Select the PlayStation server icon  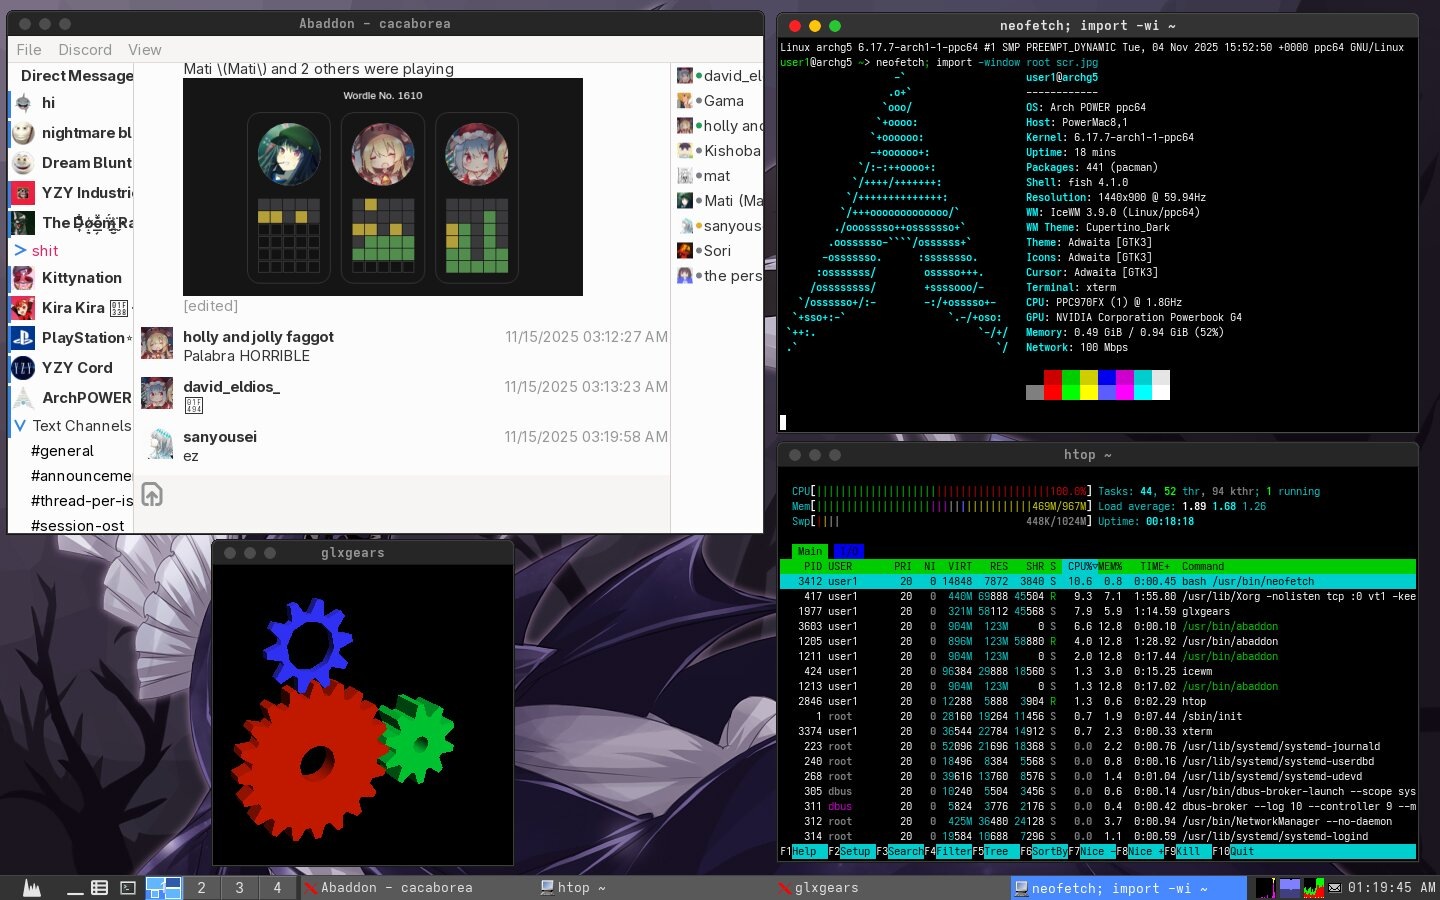pos(23,338)
